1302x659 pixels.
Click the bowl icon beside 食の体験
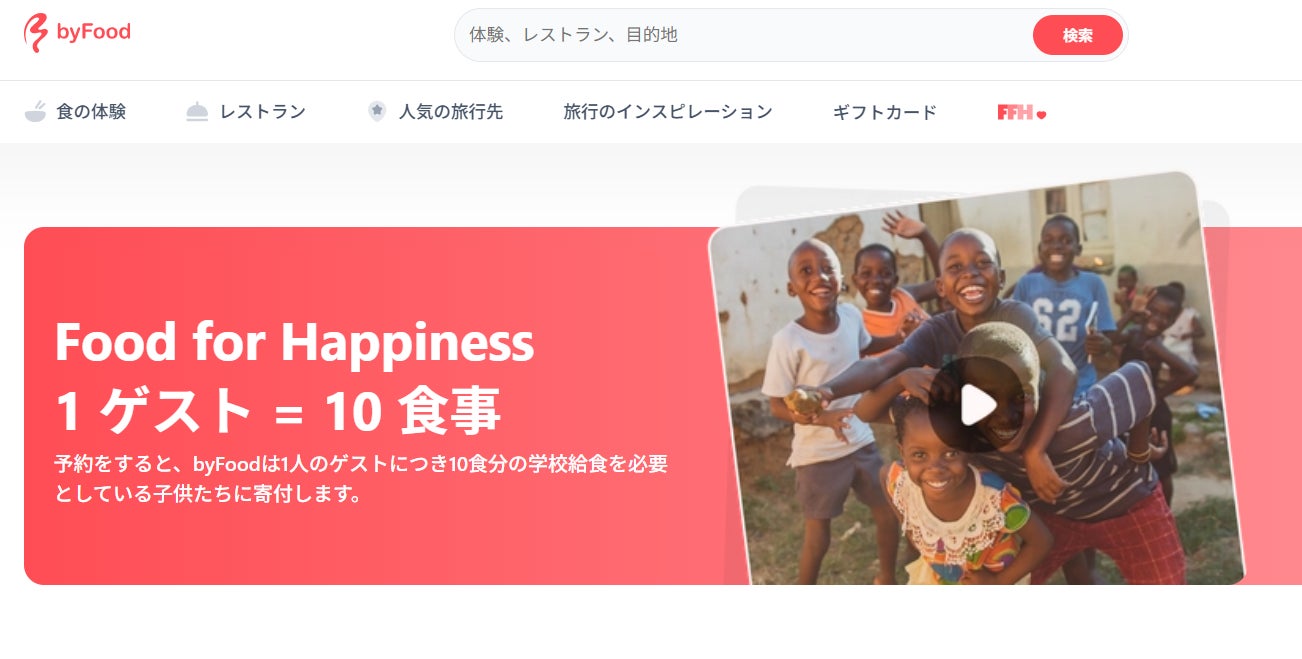tap(36, 112)
